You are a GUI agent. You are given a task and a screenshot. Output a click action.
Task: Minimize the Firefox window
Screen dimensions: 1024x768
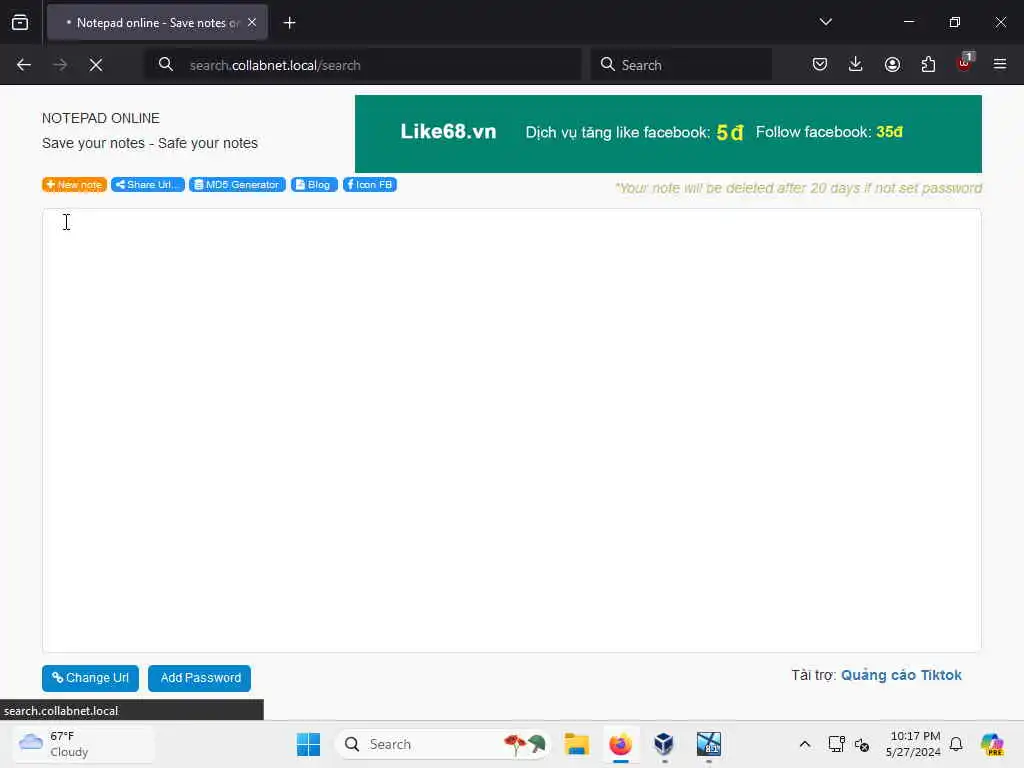click(909, 22)
